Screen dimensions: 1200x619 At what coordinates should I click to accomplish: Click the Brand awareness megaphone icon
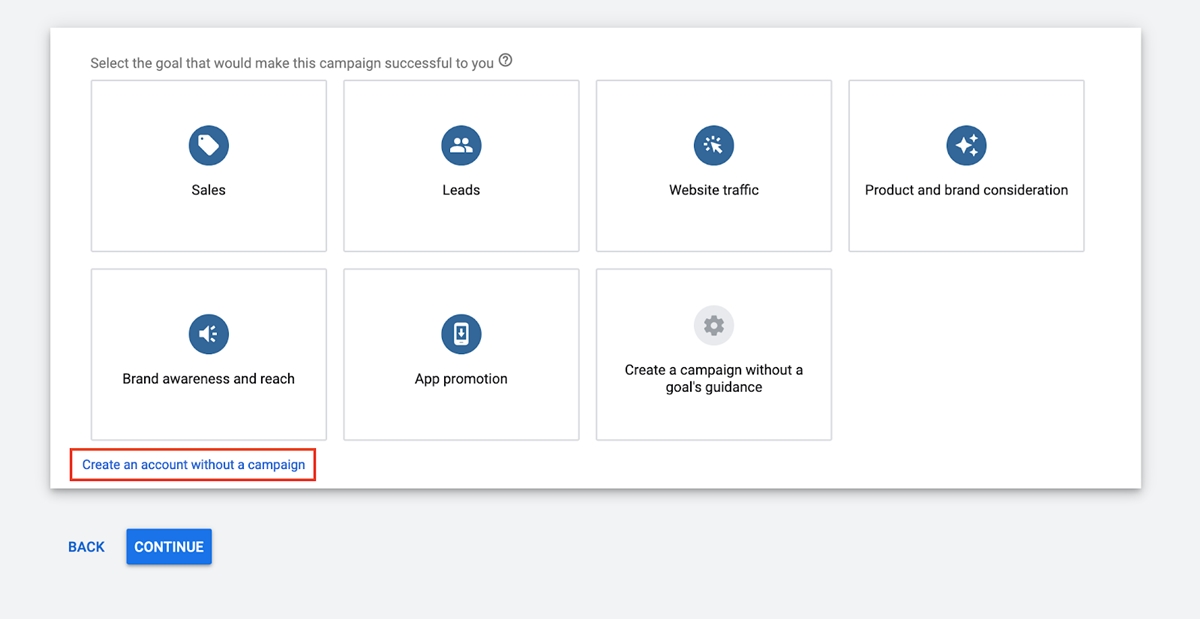pyautogui.click(x=208, y=334)
